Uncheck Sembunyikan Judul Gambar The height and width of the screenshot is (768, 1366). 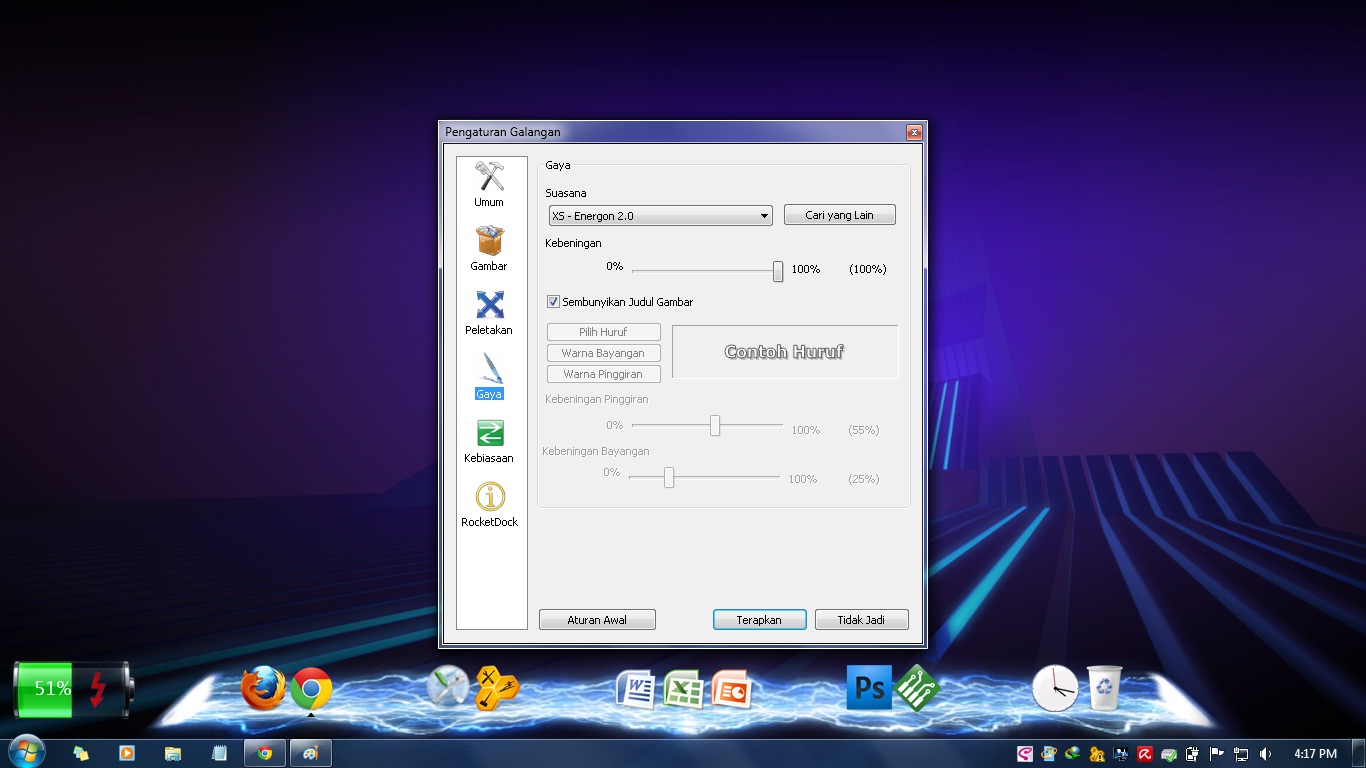tap(552, 301)
